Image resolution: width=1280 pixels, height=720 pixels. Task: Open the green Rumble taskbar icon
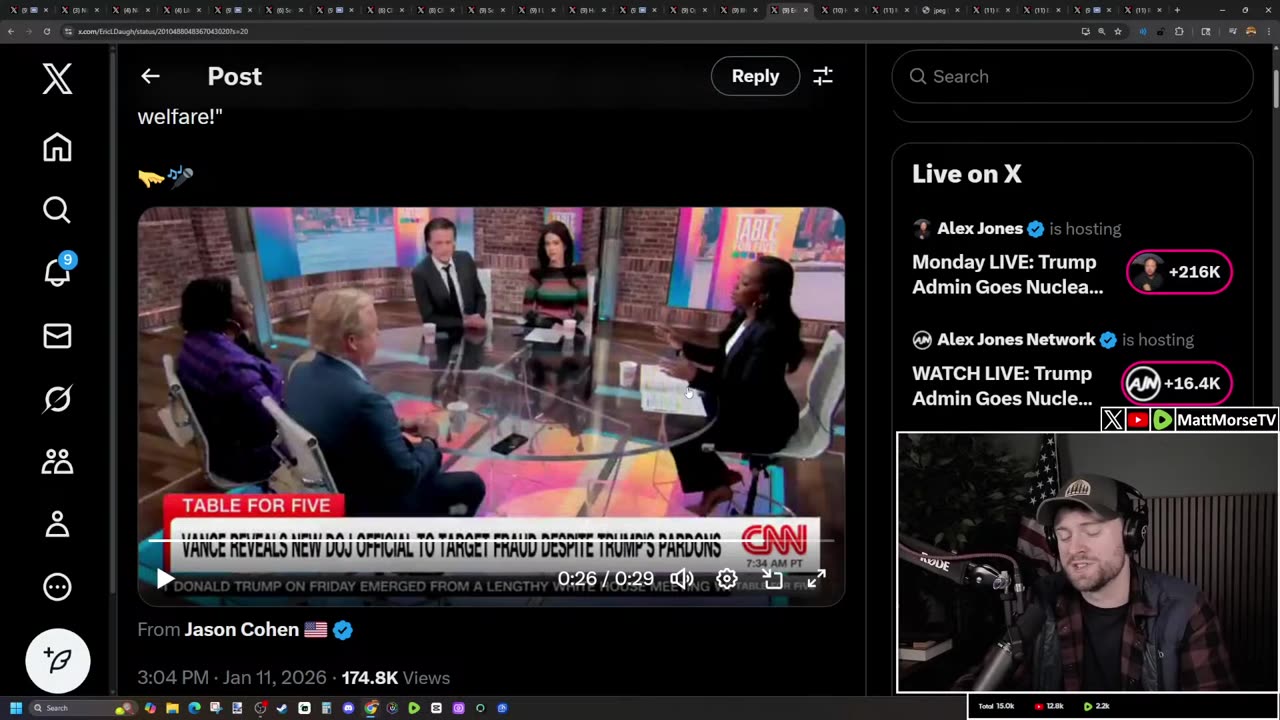(x=414, y=708)
